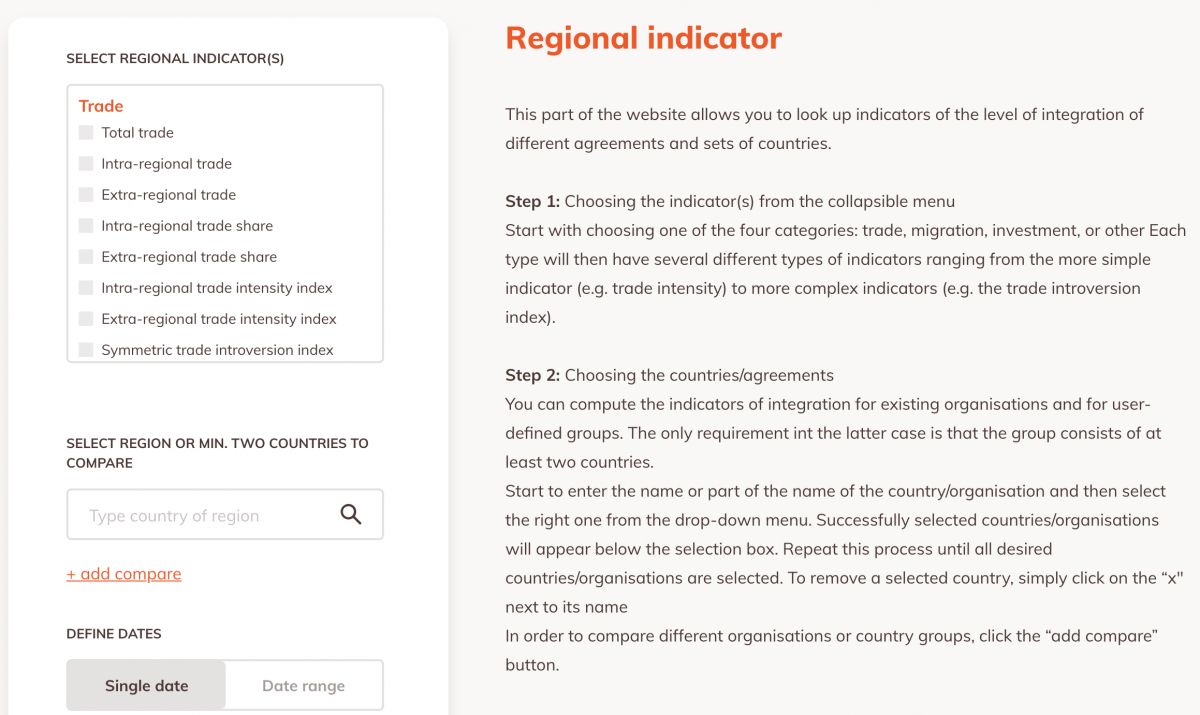This screenshot has height=715, width=1200.
Task: Click the Step 1 instruction heading
Action: pyautogui.click(x=533, y=201)
